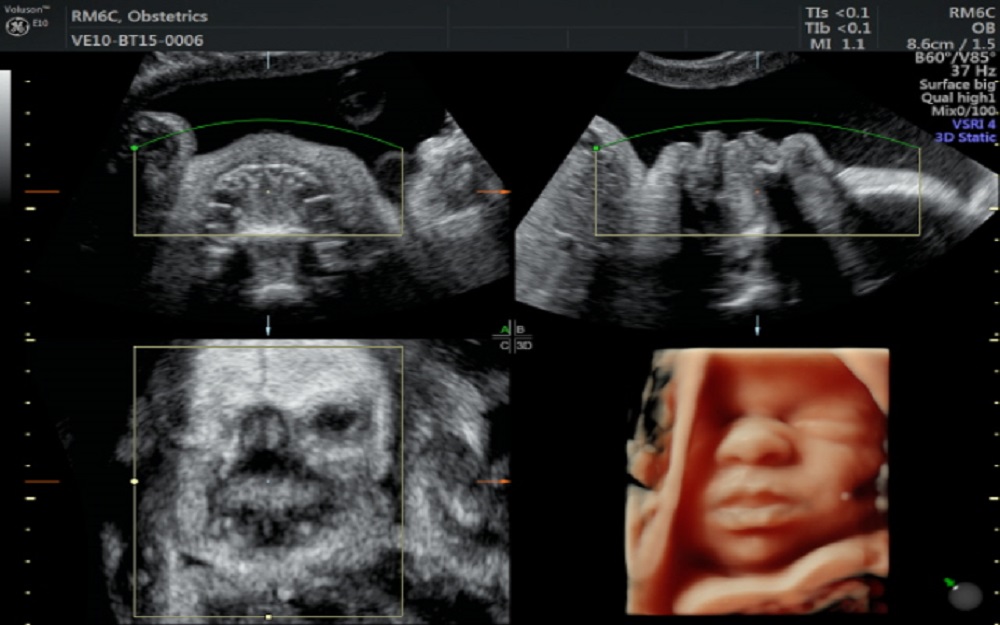The image size is (1000, 625).
Task: Click the "VSRI 4" setting text
Action: 973,124
